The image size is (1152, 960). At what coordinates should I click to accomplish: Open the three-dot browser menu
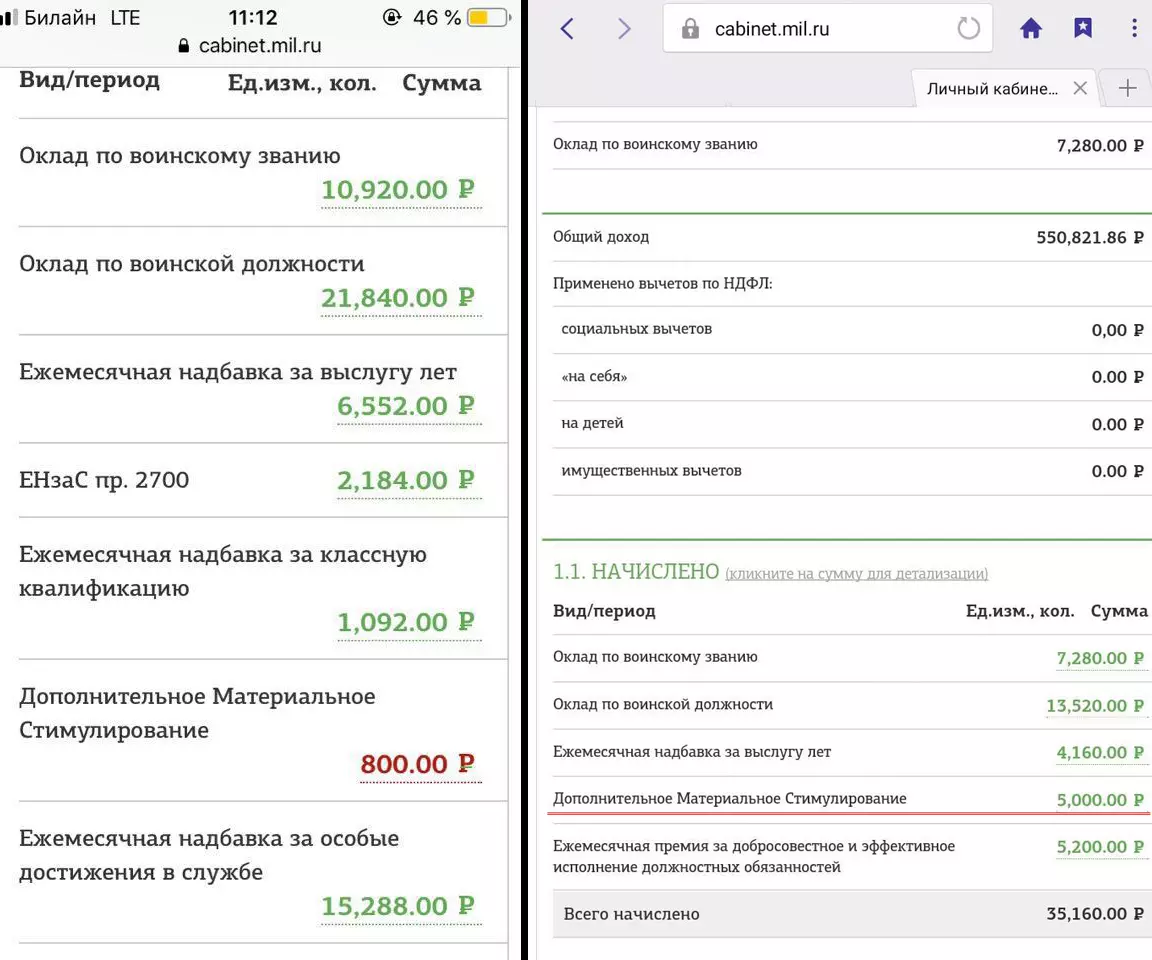1134,29
